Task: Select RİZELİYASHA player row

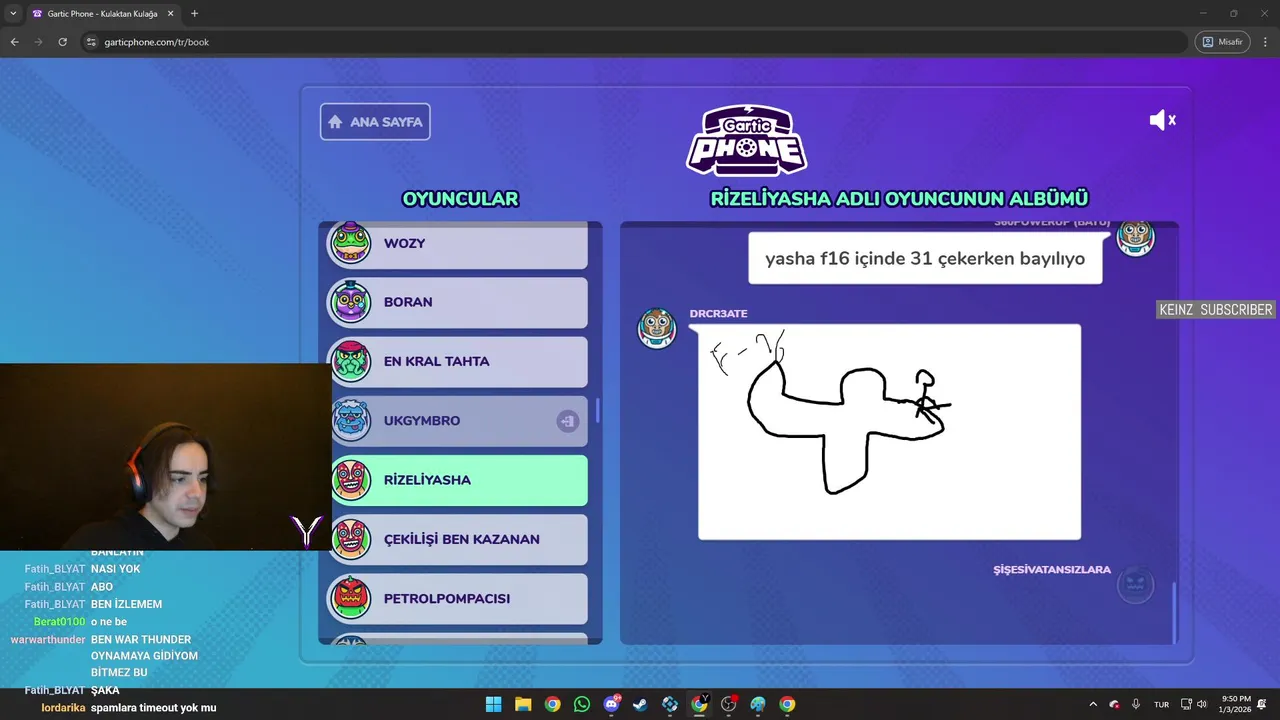Action: coord(459,480)
